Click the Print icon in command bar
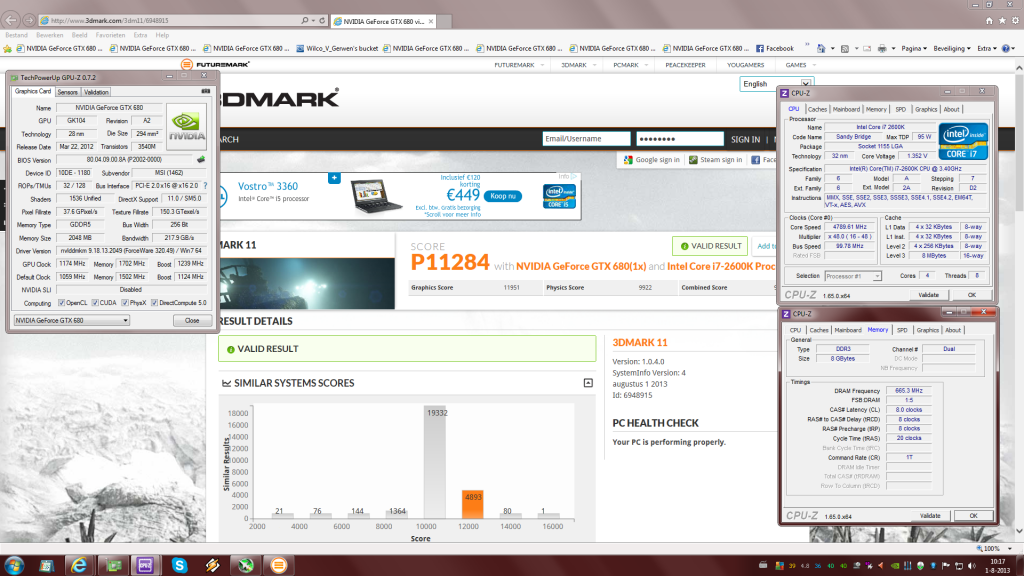Image resolution: width=1024 pixels, height=576 pixels. tap(882, 48)
